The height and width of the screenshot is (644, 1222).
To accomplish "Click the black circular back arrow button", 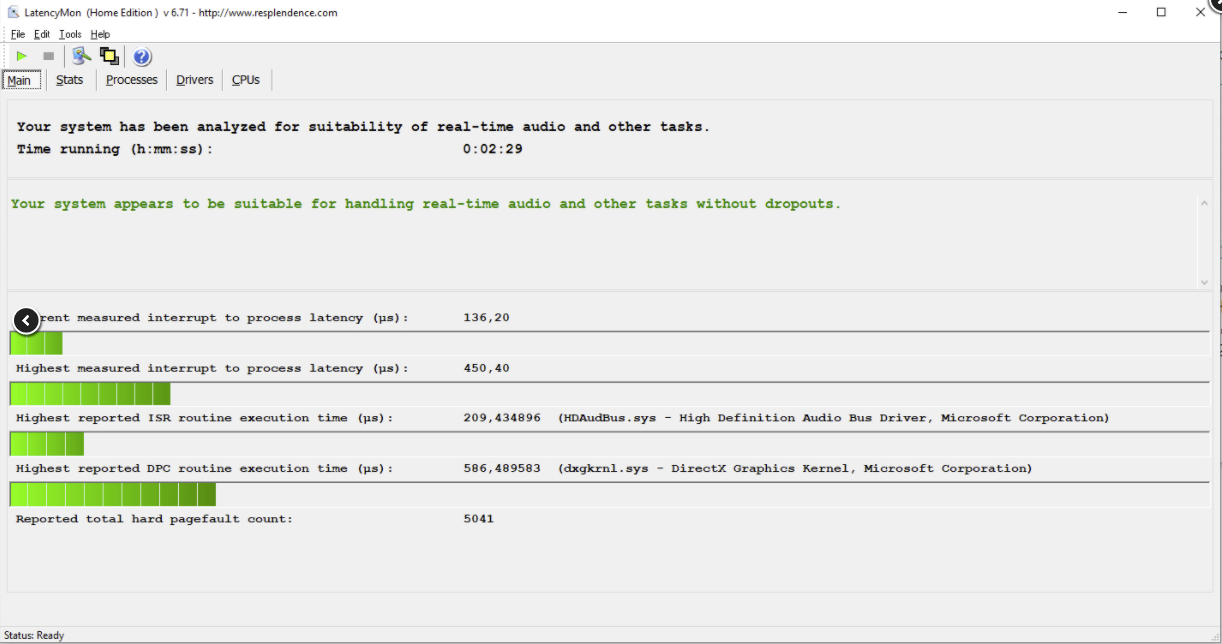I will coord(26,320).
